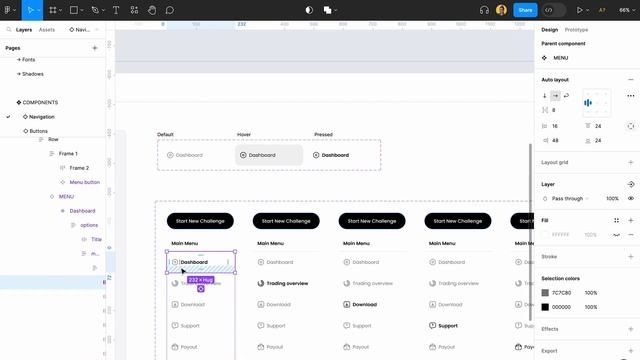Click the mask contrast icon in toolbar

pos(309,10)
